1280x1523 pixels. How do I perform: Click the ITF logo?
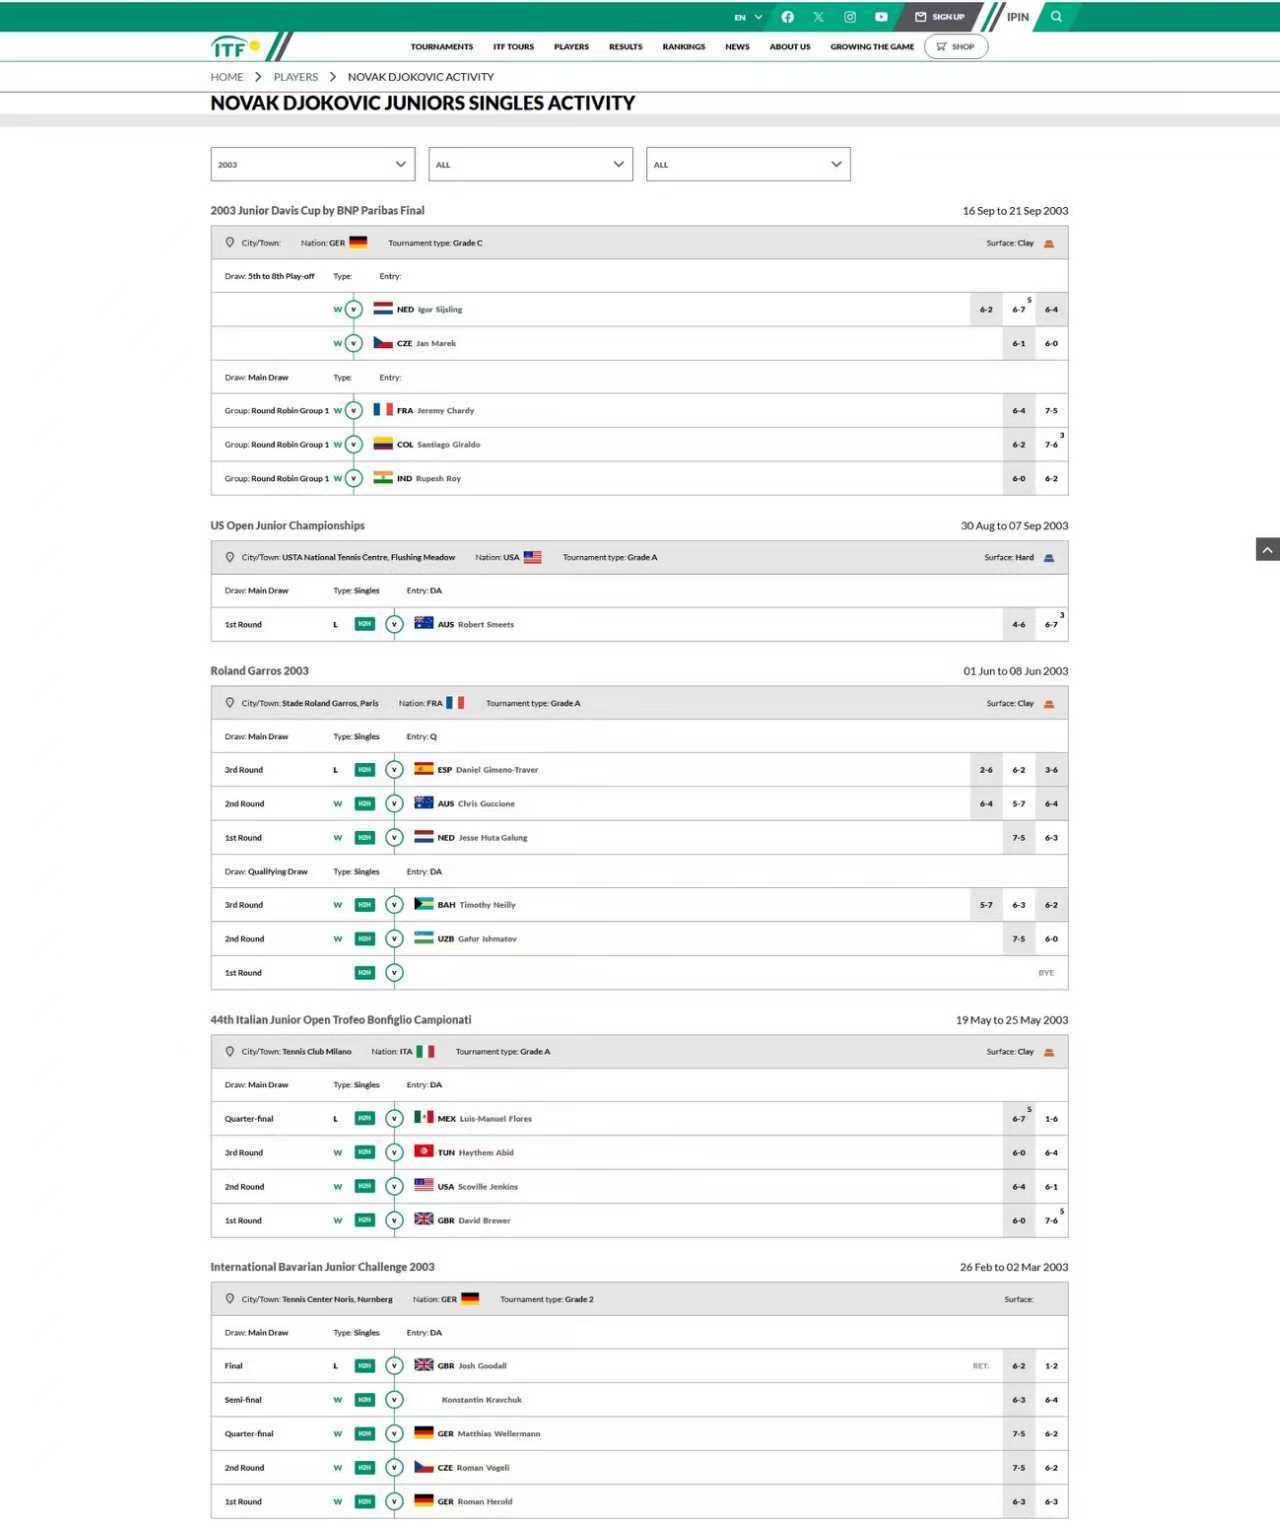tap(236, 47)
